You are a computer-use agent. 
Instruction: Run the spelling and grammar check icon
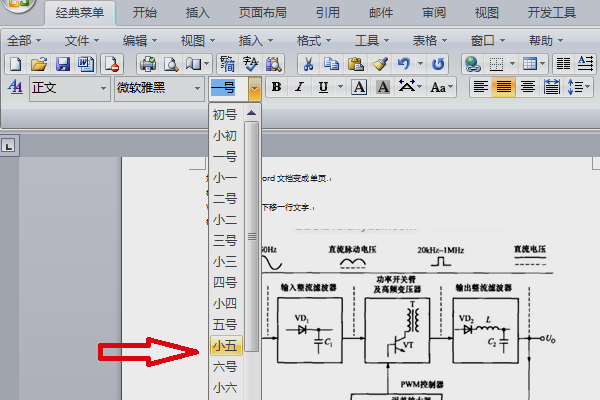(251, 64)
